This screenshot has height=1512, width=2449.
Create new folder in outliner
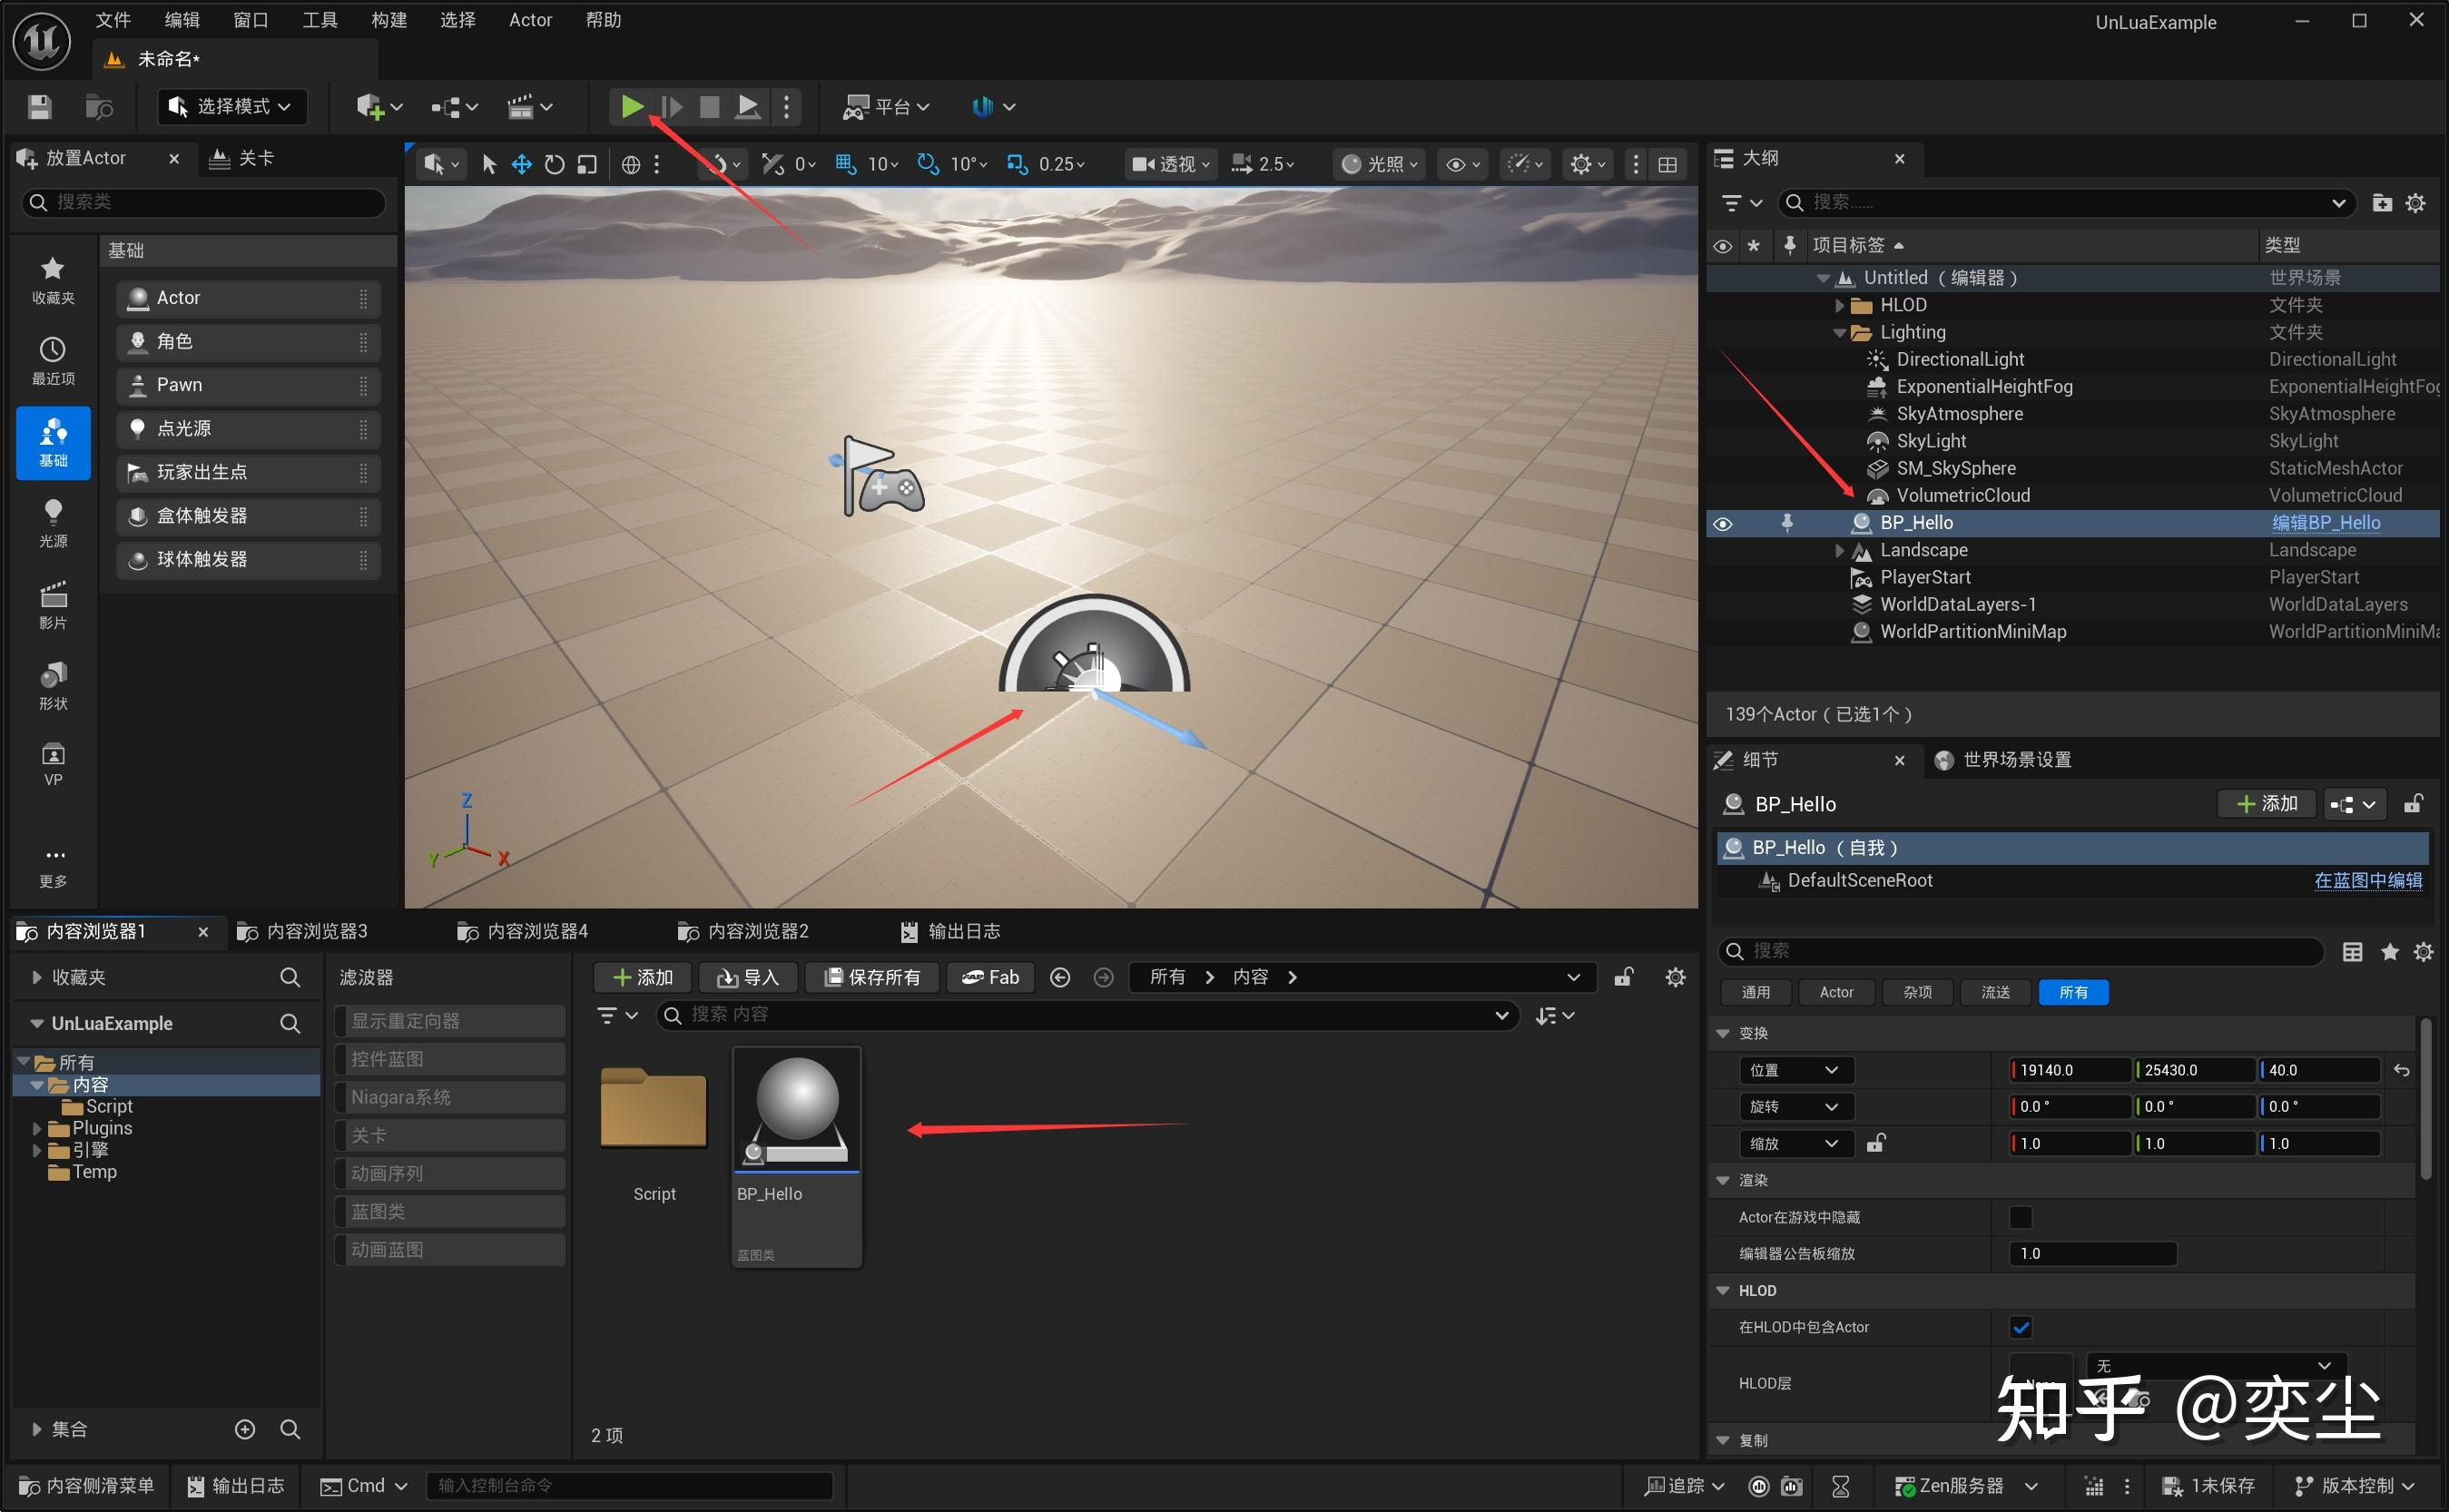2382,203
